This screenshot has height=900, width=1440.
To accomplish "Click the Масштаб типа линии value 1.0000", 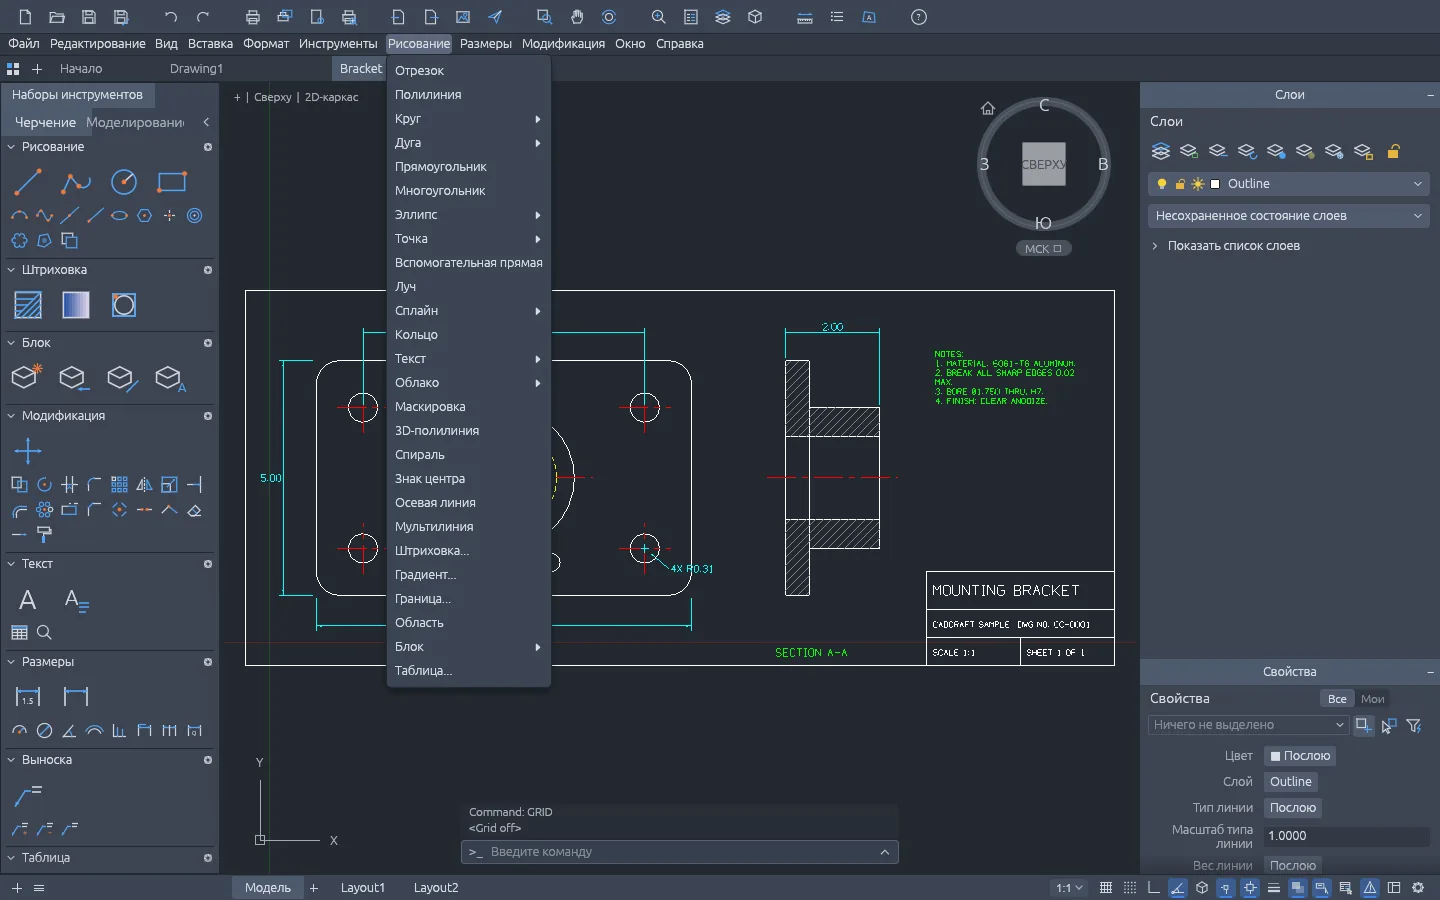I will (x=1347, y=836).
